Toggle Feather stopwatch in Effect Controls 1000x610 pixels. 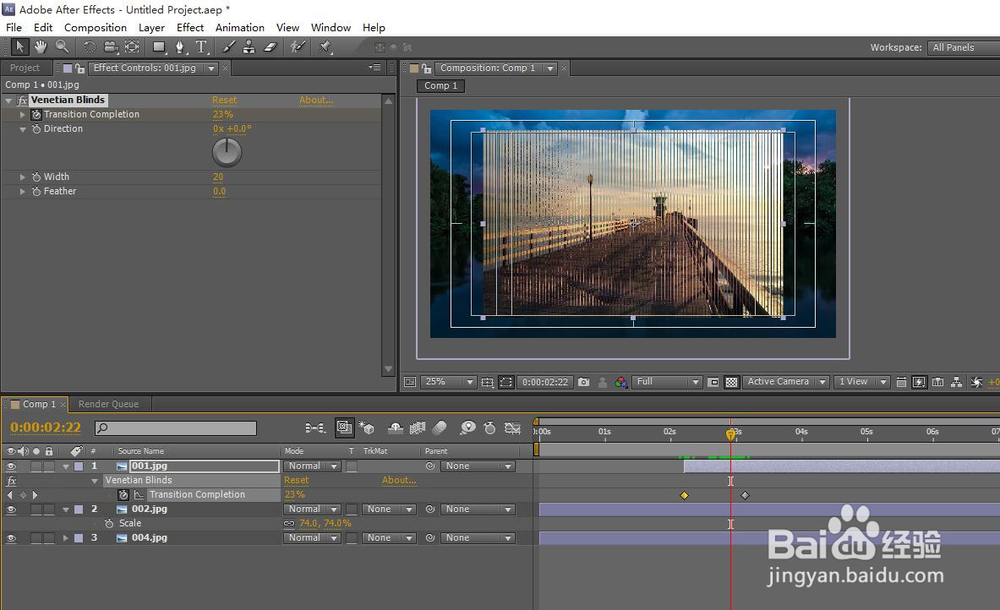(36, 191)
